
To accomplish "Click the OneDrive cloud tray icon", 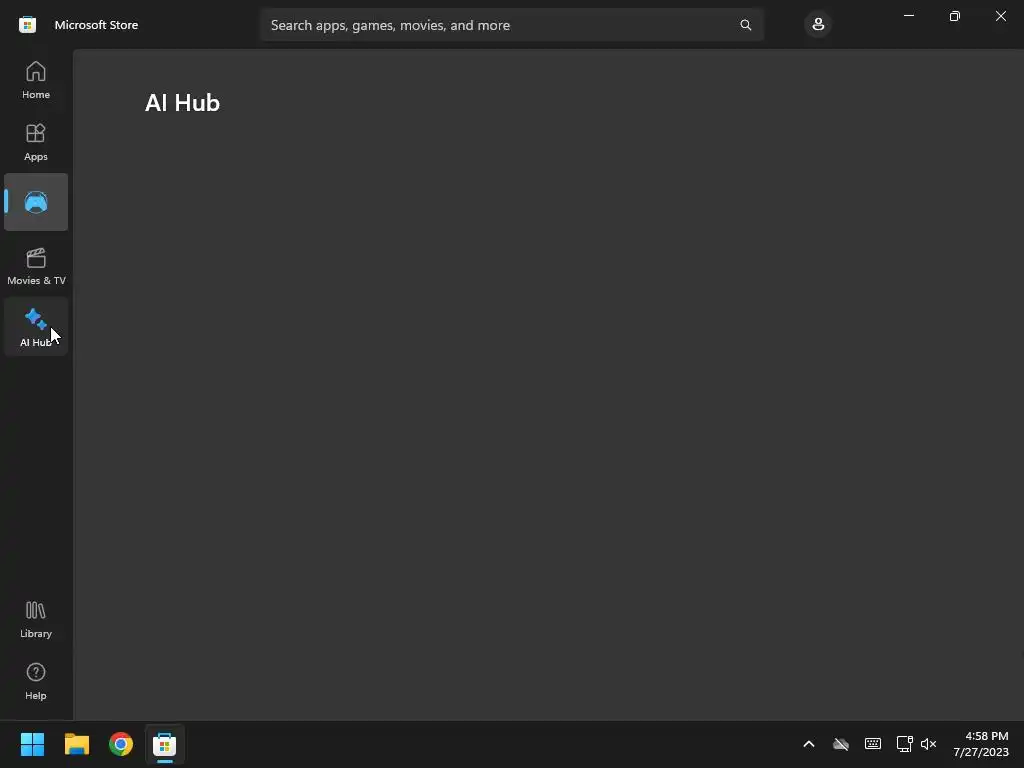I will tap(840, 744).
